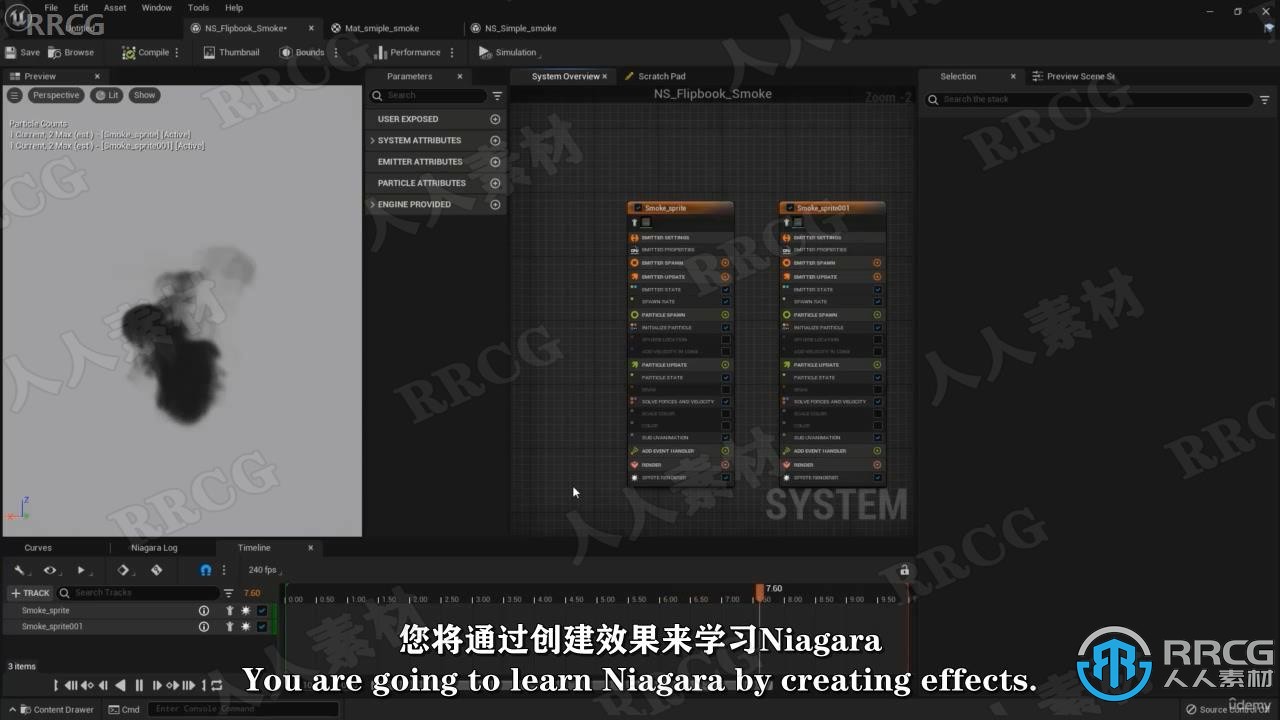
Task: Open the Perspective viewport mode dropdown
Action: (x=55, y=95)
